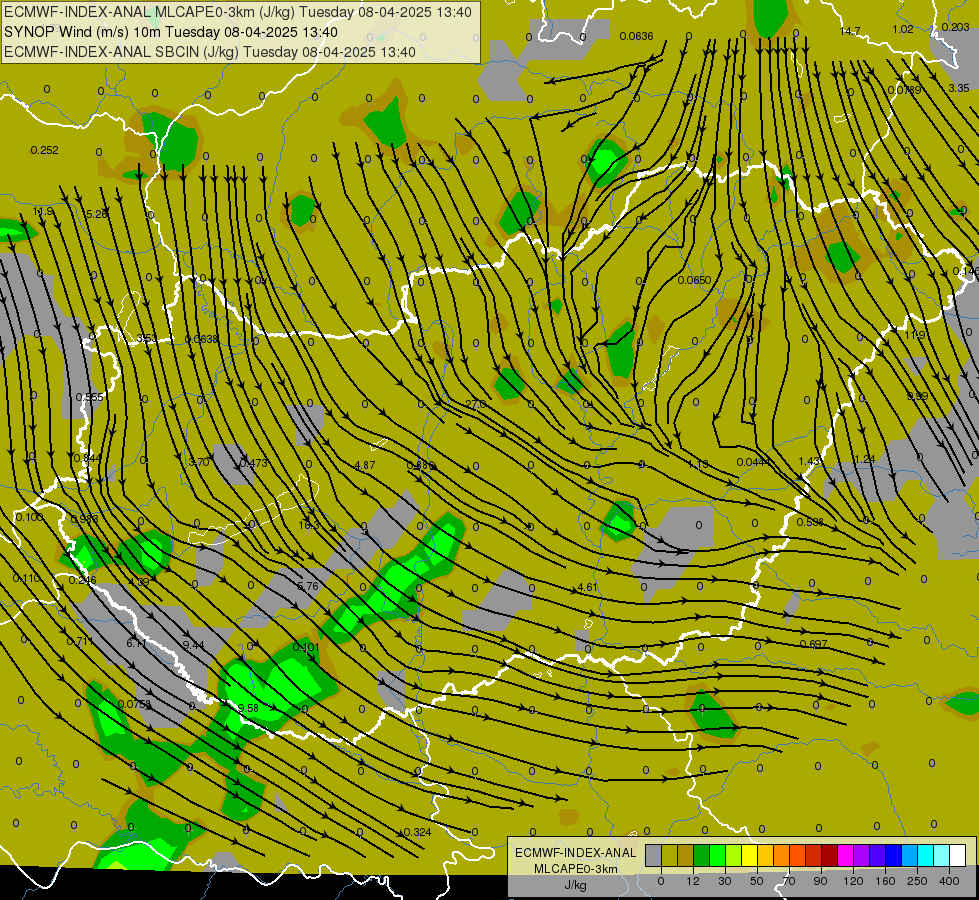Image resolution: width=979 pixels, height=900 pixels.
Task: Click the map value 9.44
Action: point(194,645)
